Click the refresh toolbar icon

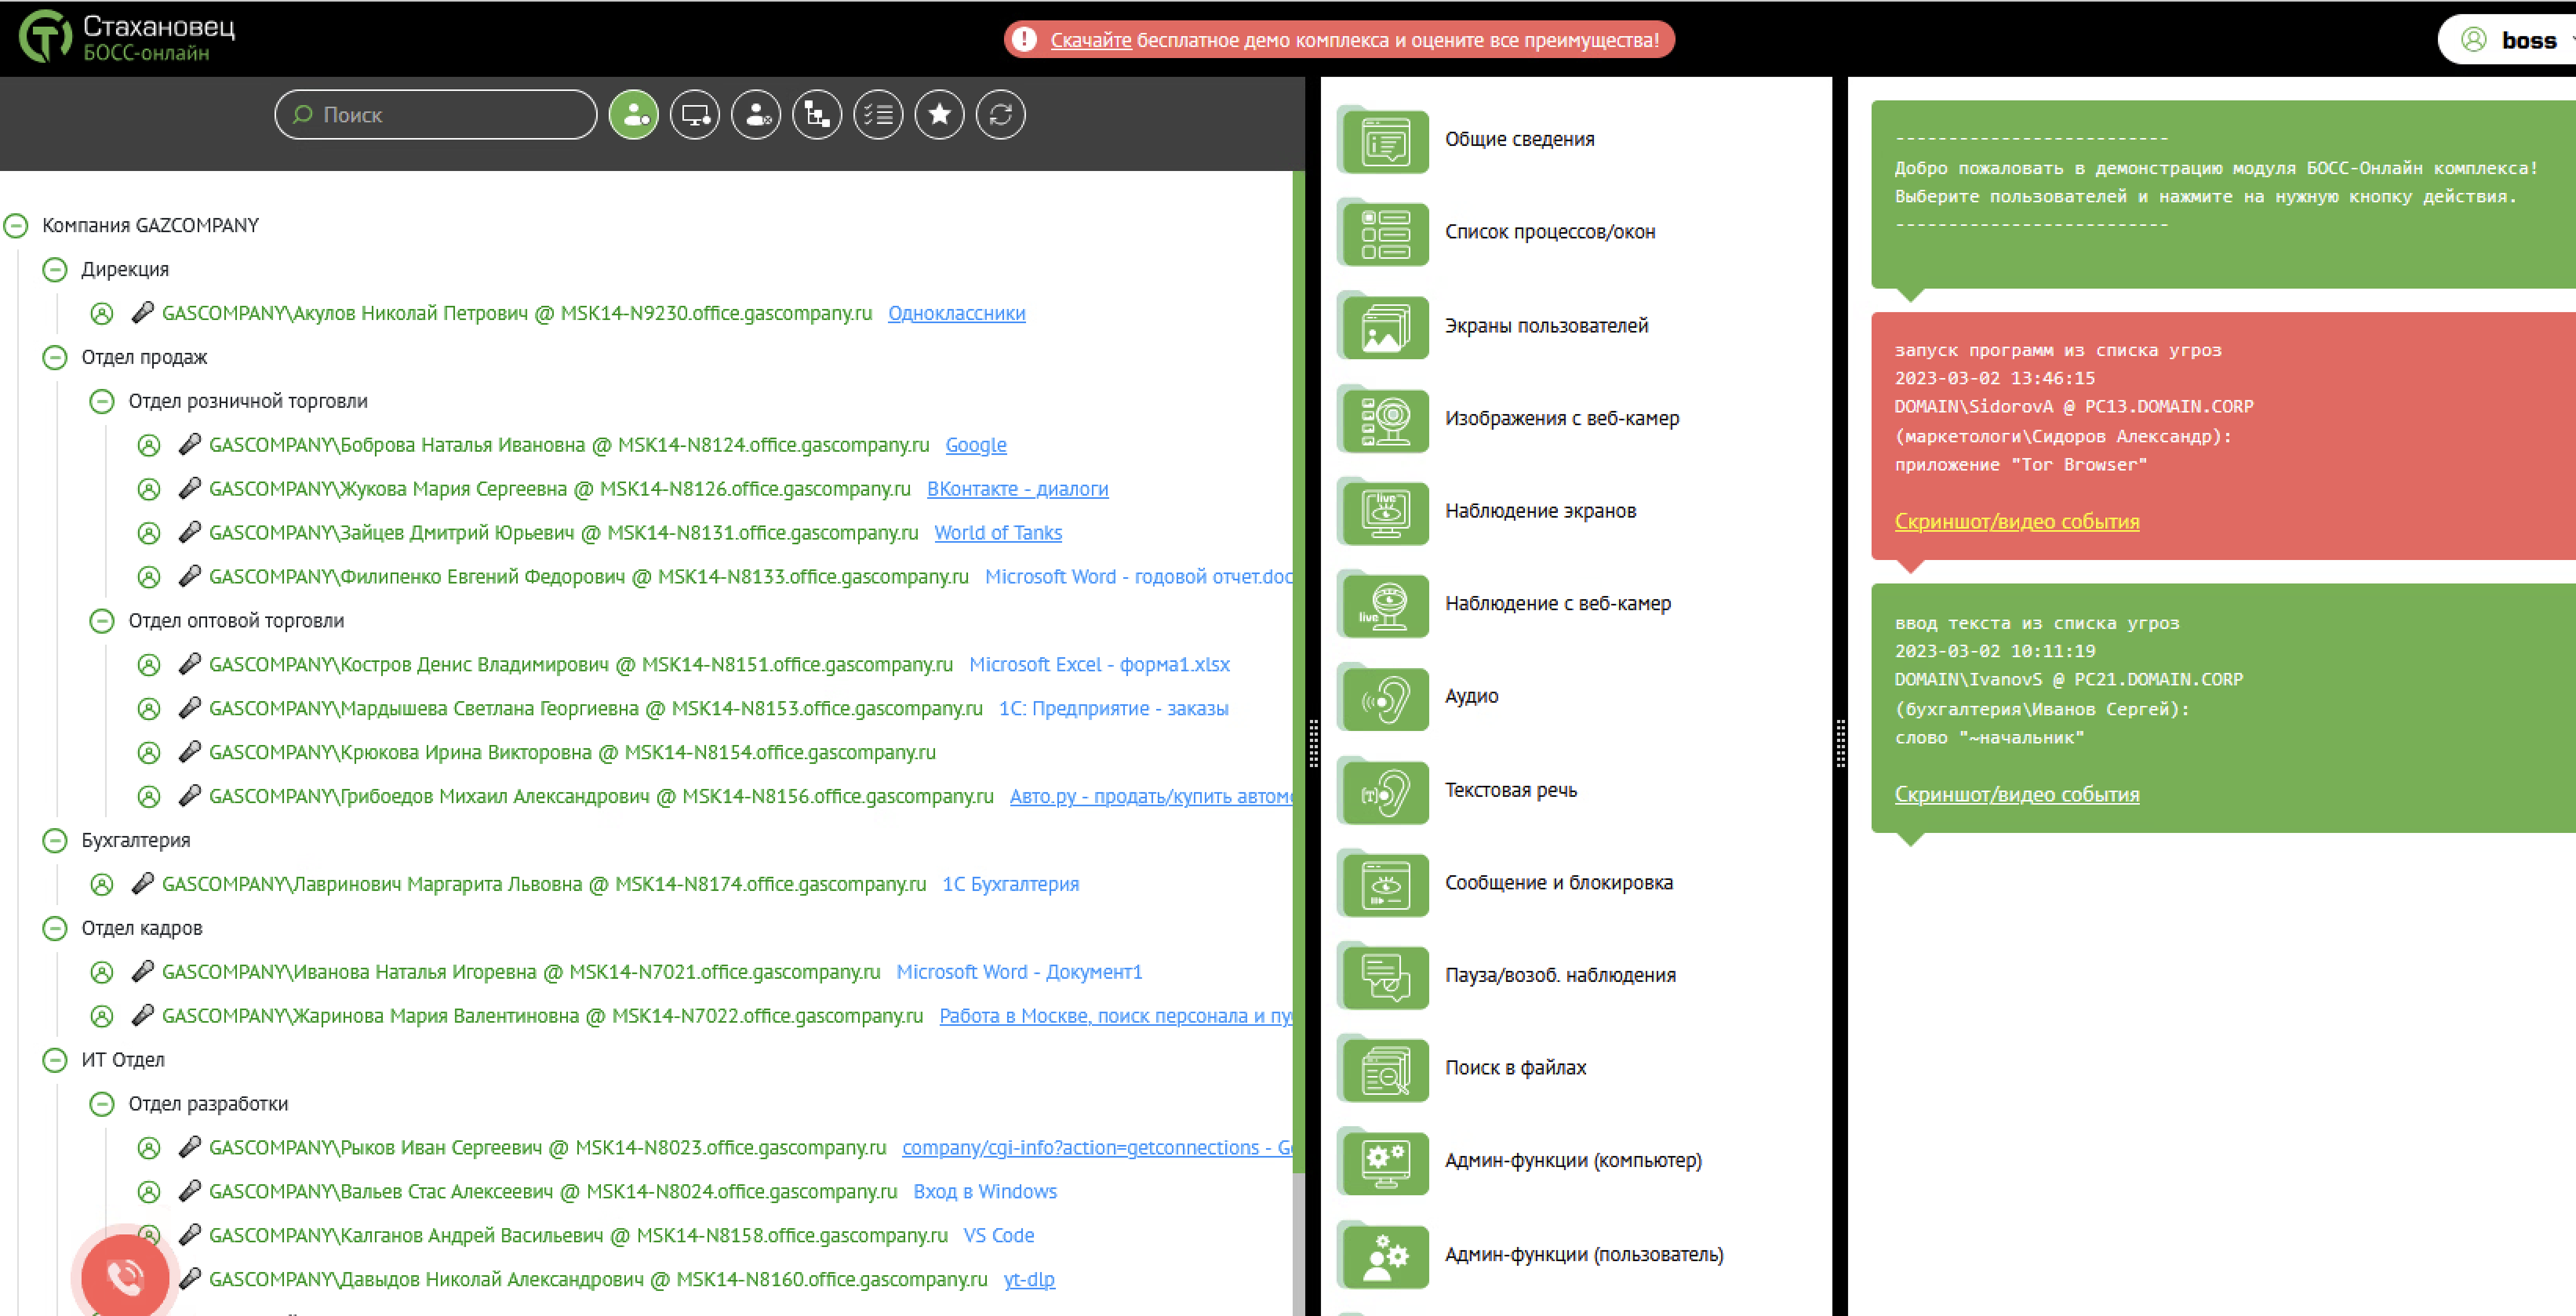point(1000,115)
